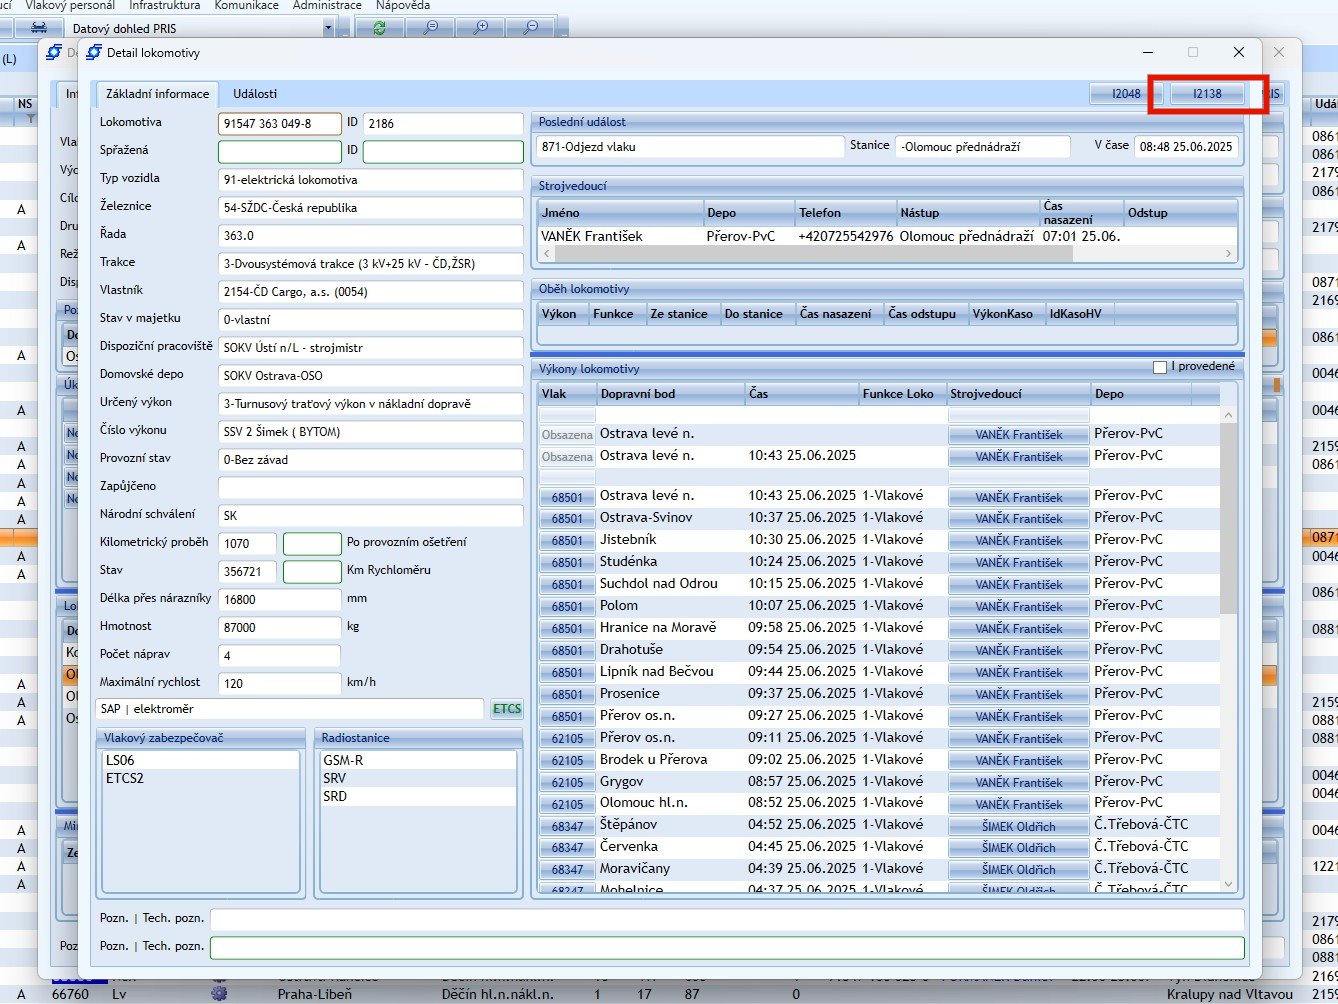Click the green refresh icon in the toolbar

click(379, 28)
